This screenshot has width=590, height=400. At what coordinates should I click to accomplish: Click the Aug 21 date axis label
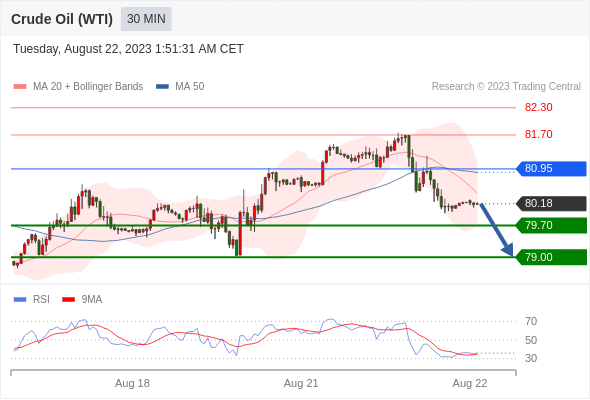[x=301, y=383]
